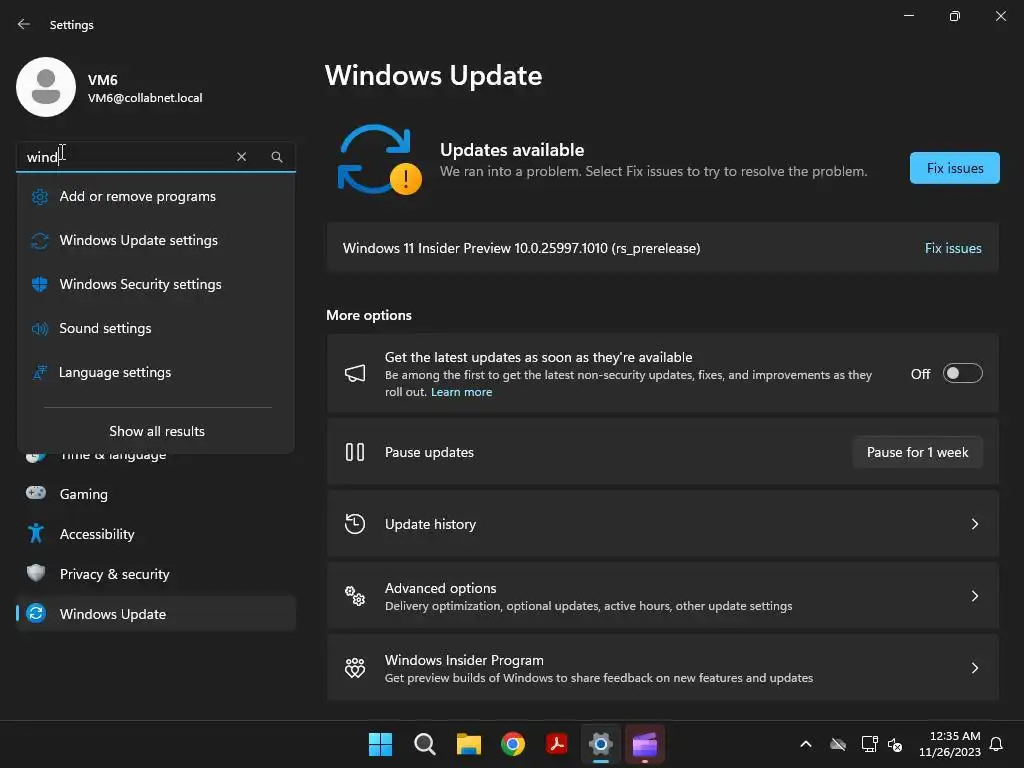
Task: Select Language settings suggestion
Action: pos(156,372)
